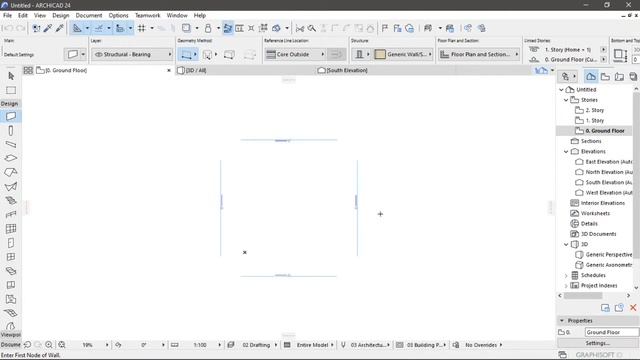
Task: Toggle the grid snap icon
Action: click(142, 28)
